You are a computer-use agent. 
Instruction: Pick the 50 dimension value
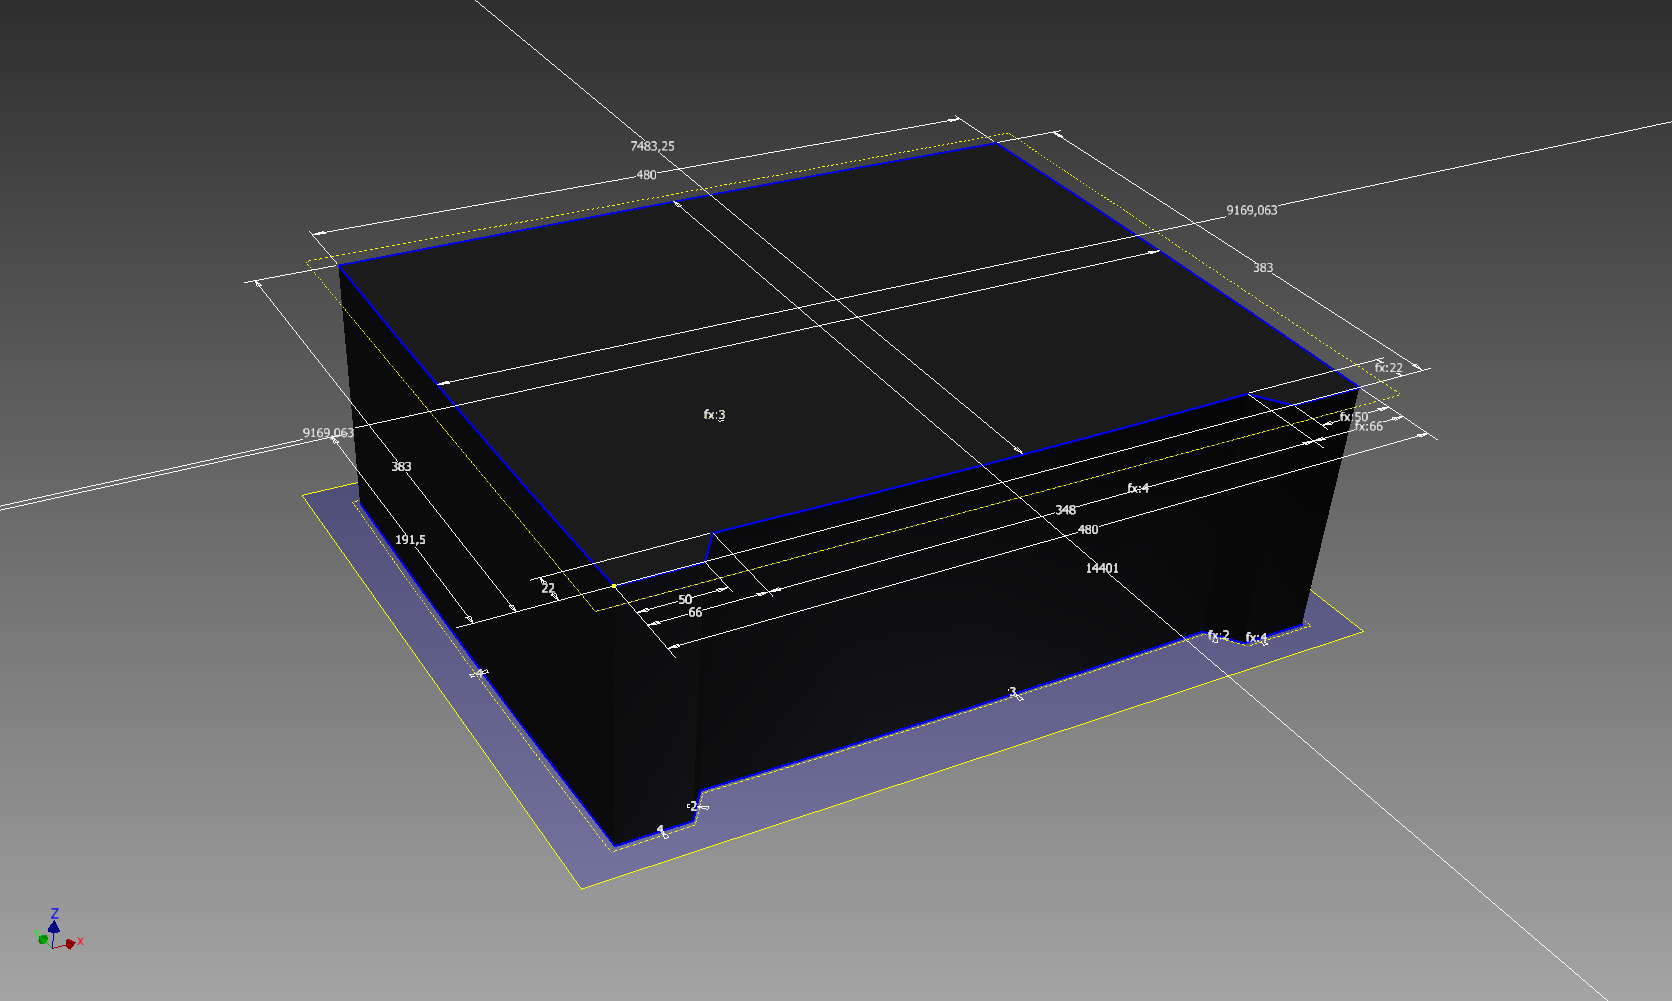click(685, 600)
